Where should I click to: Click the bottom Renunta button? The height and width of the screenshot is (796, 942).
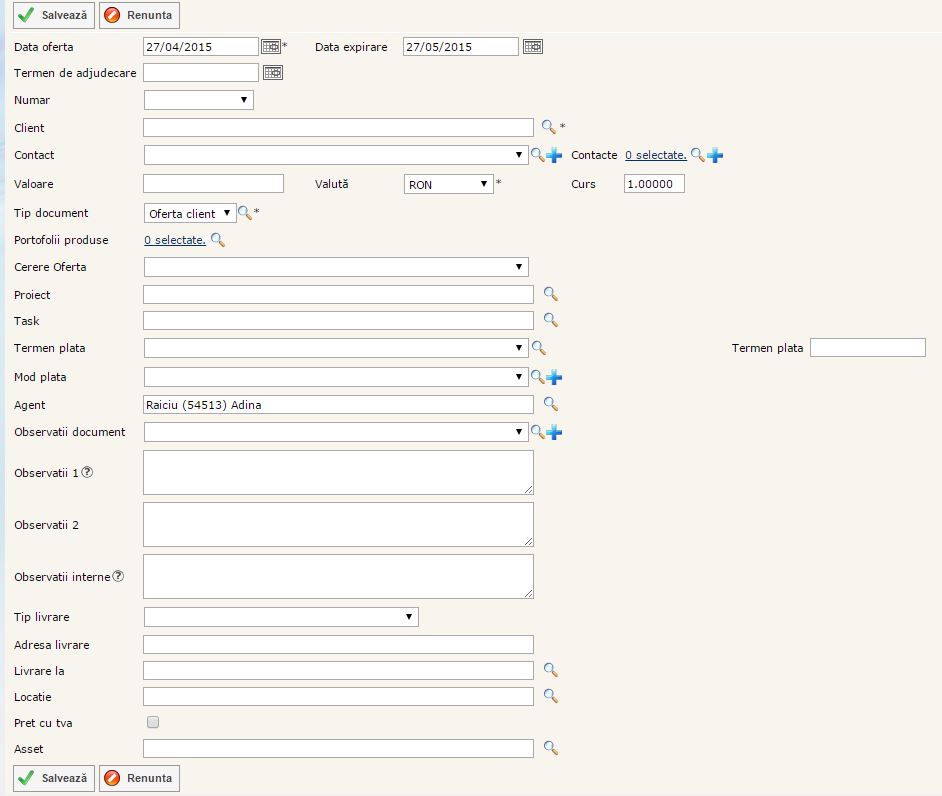(x=139, y=778)
